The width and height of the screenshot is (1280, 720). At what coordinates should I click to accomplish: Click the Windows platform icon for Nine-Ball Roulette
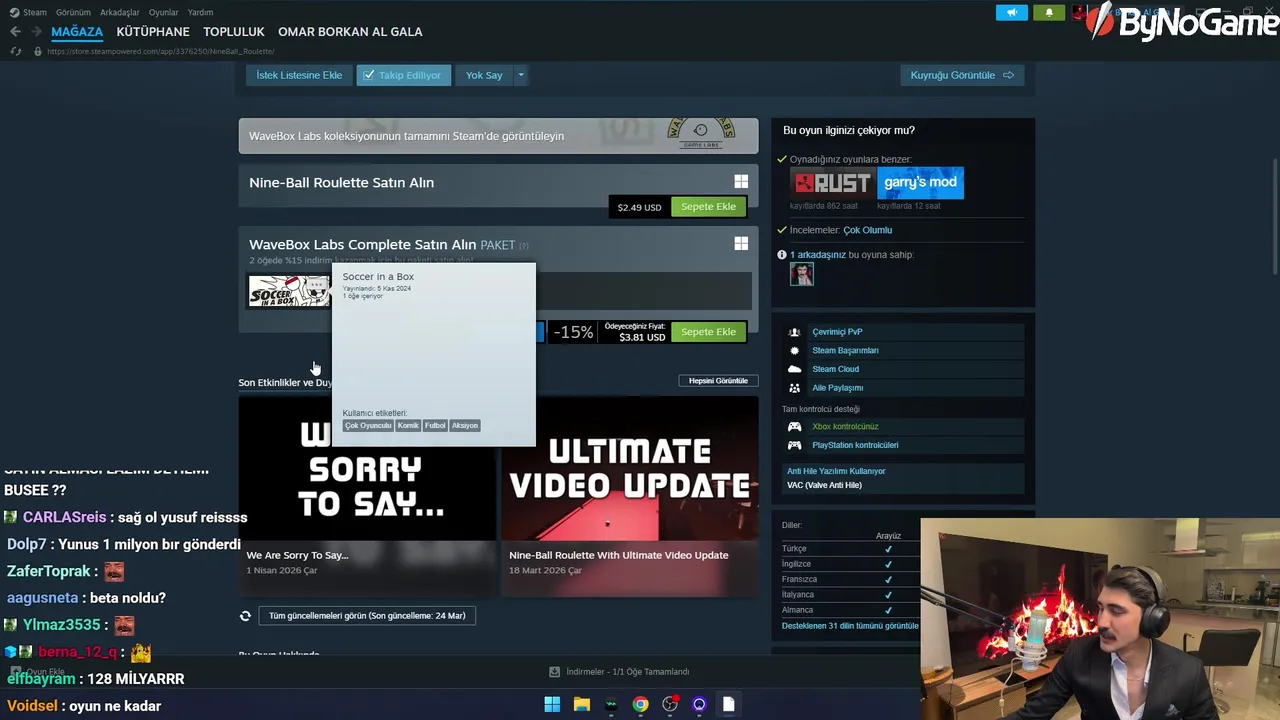coord(741,182)
